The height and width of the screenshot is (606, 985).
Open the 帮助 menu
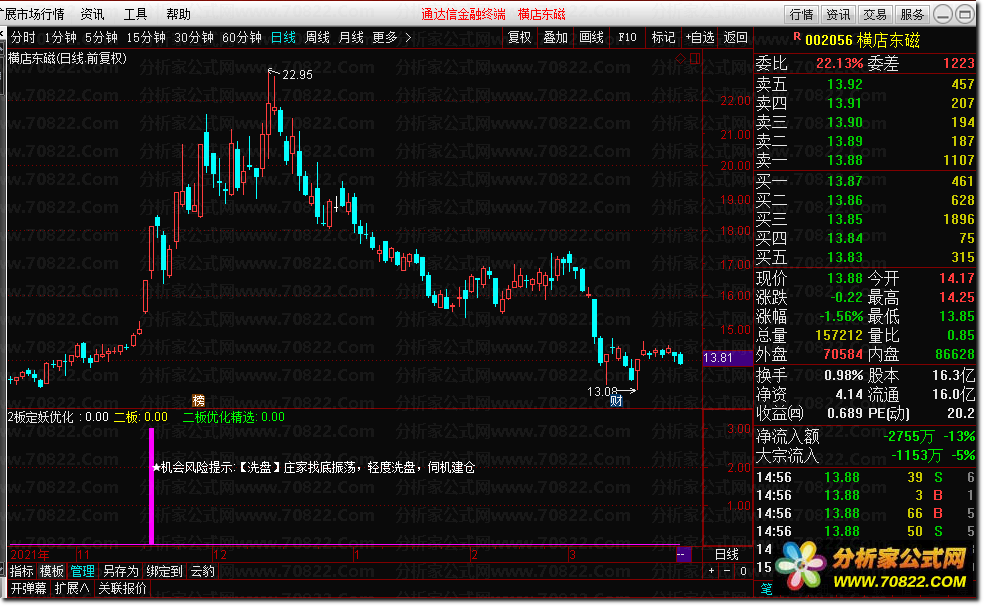coord(178,14)
